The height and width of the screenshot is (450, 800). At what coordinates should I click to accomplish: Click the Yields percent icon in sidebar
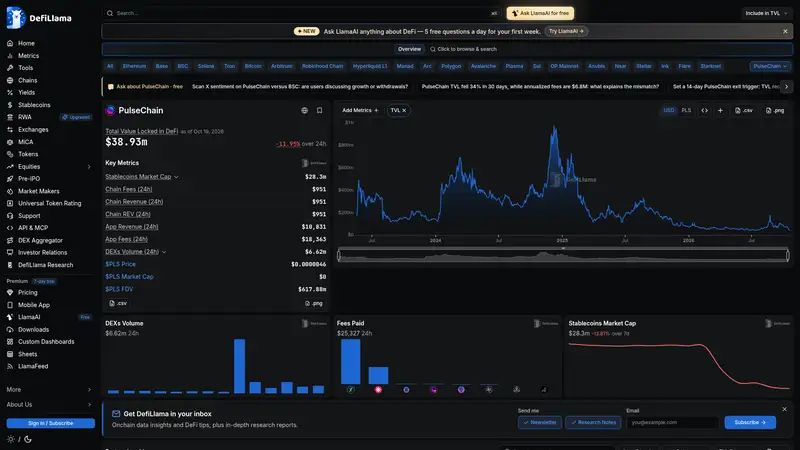(10, 92)
